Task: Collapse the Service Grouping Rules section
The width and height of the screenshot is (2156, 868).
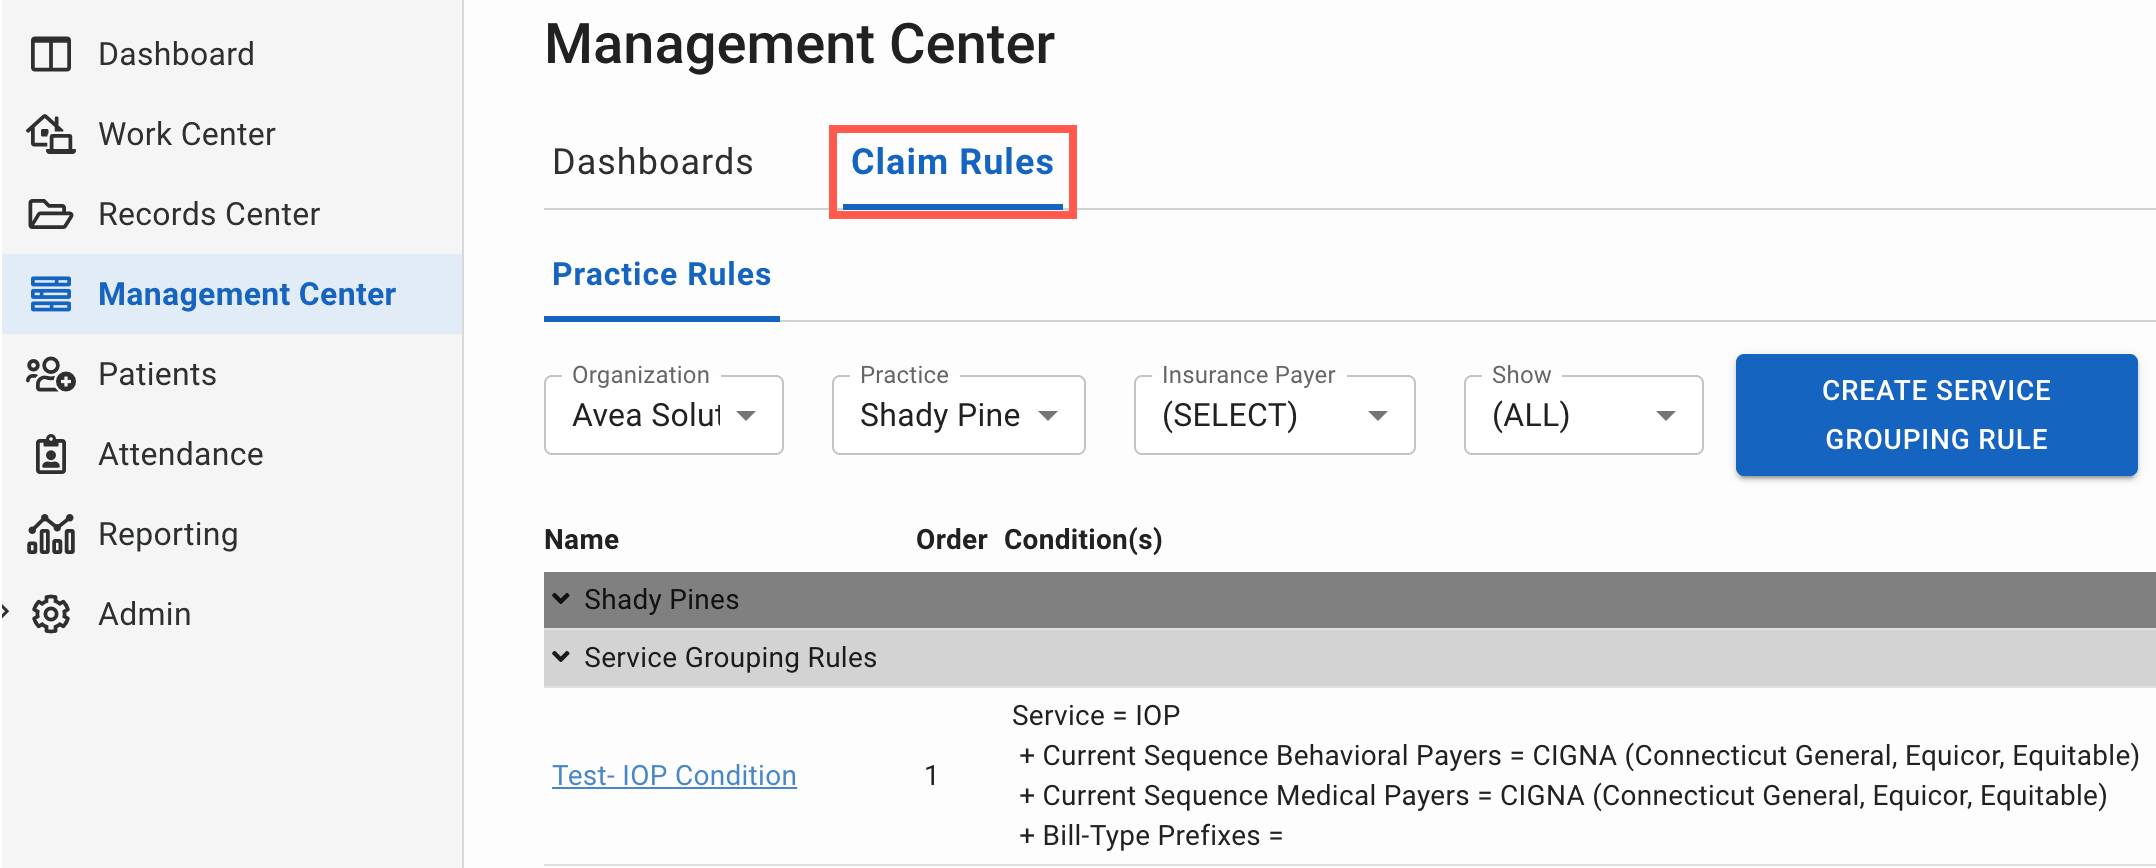Action: pyautogui.click(x=562, y=657)
